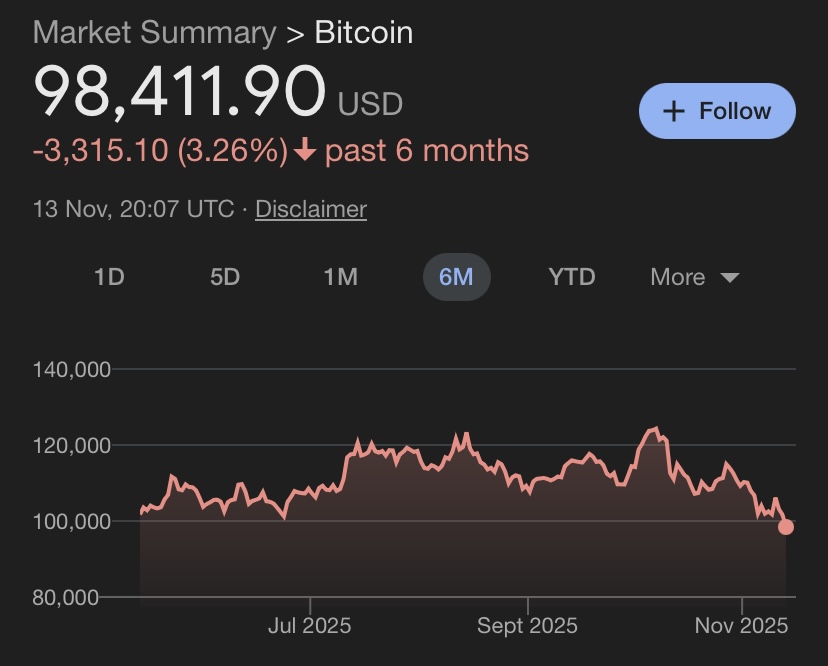Click the -3,315.10 price change text

(101, 151)
